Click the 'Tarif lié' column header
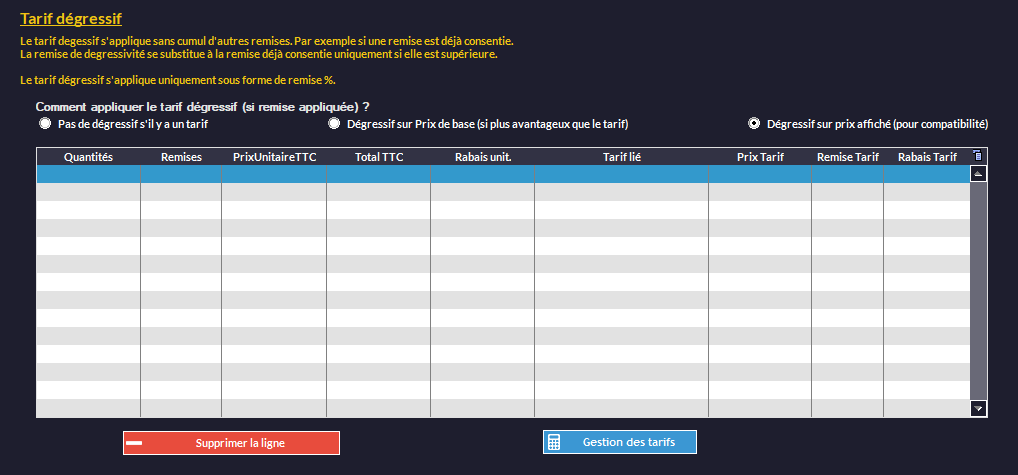 tap(621, 157)
